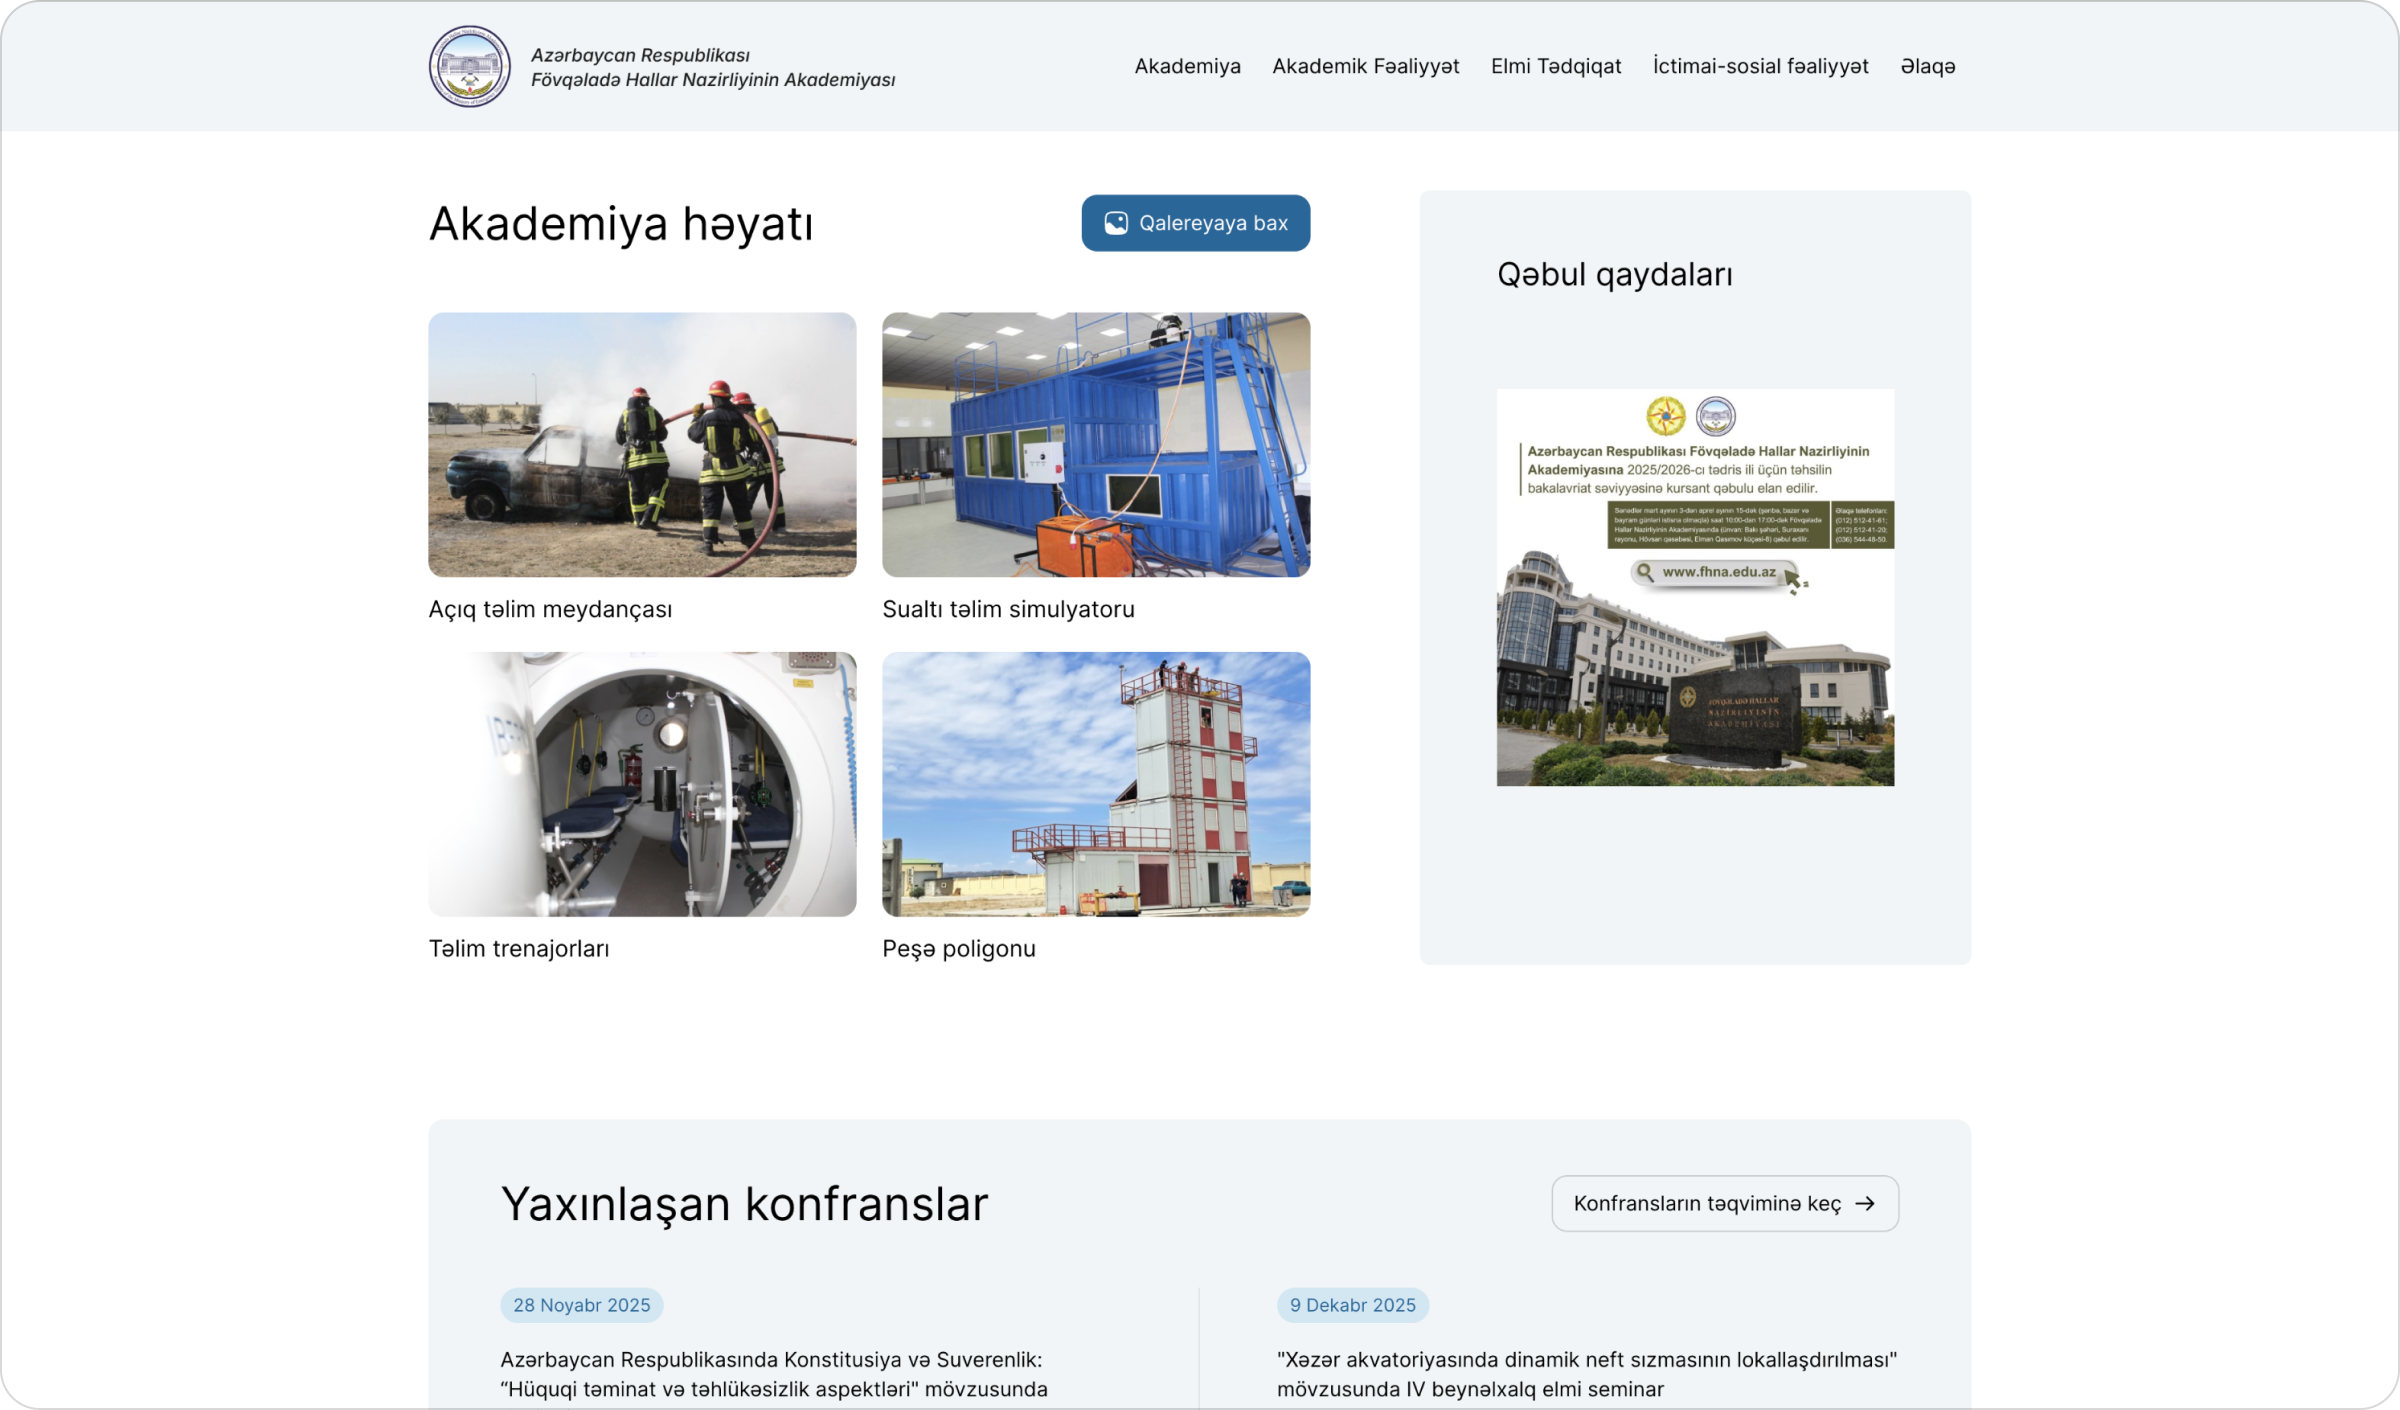View the training tower polygon photo
Screen dimensions: 2400x1410
coord(1095,784)
